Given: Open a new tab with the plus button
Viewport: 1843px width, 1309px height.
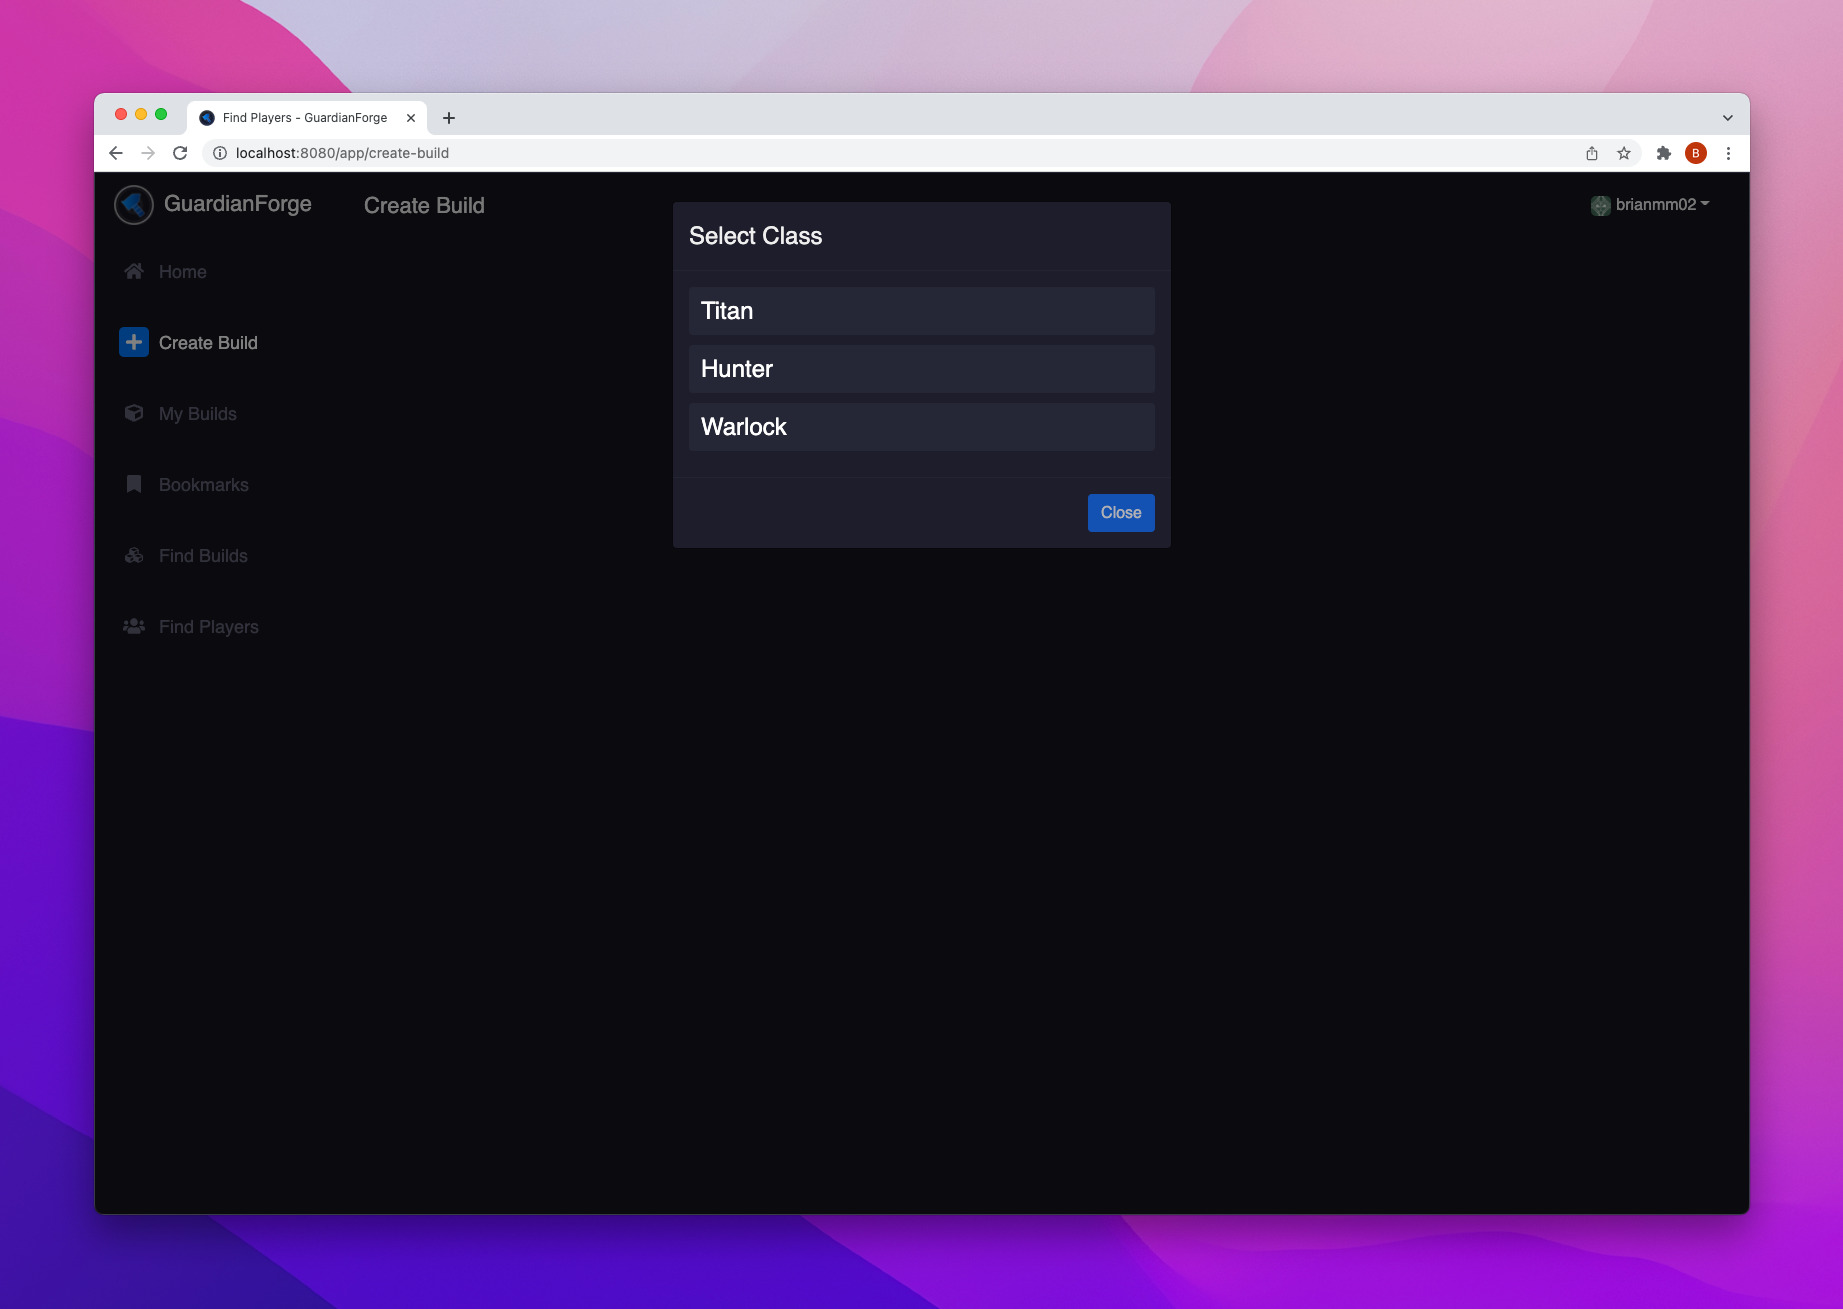Looking at the screenshot, I should tap(449, 118).
